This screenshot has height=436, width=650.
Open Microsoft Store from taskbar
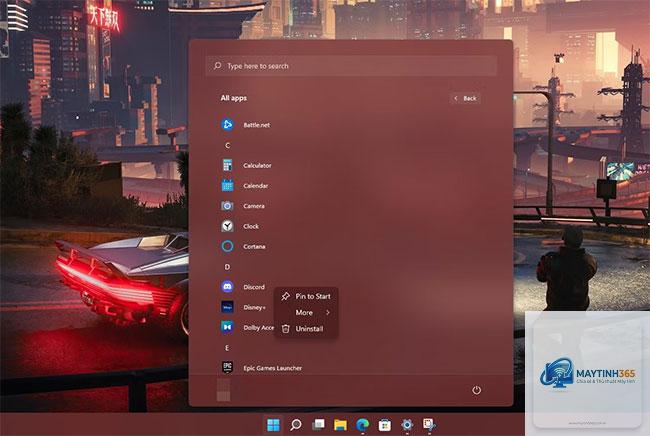click(x=385, y=425)
